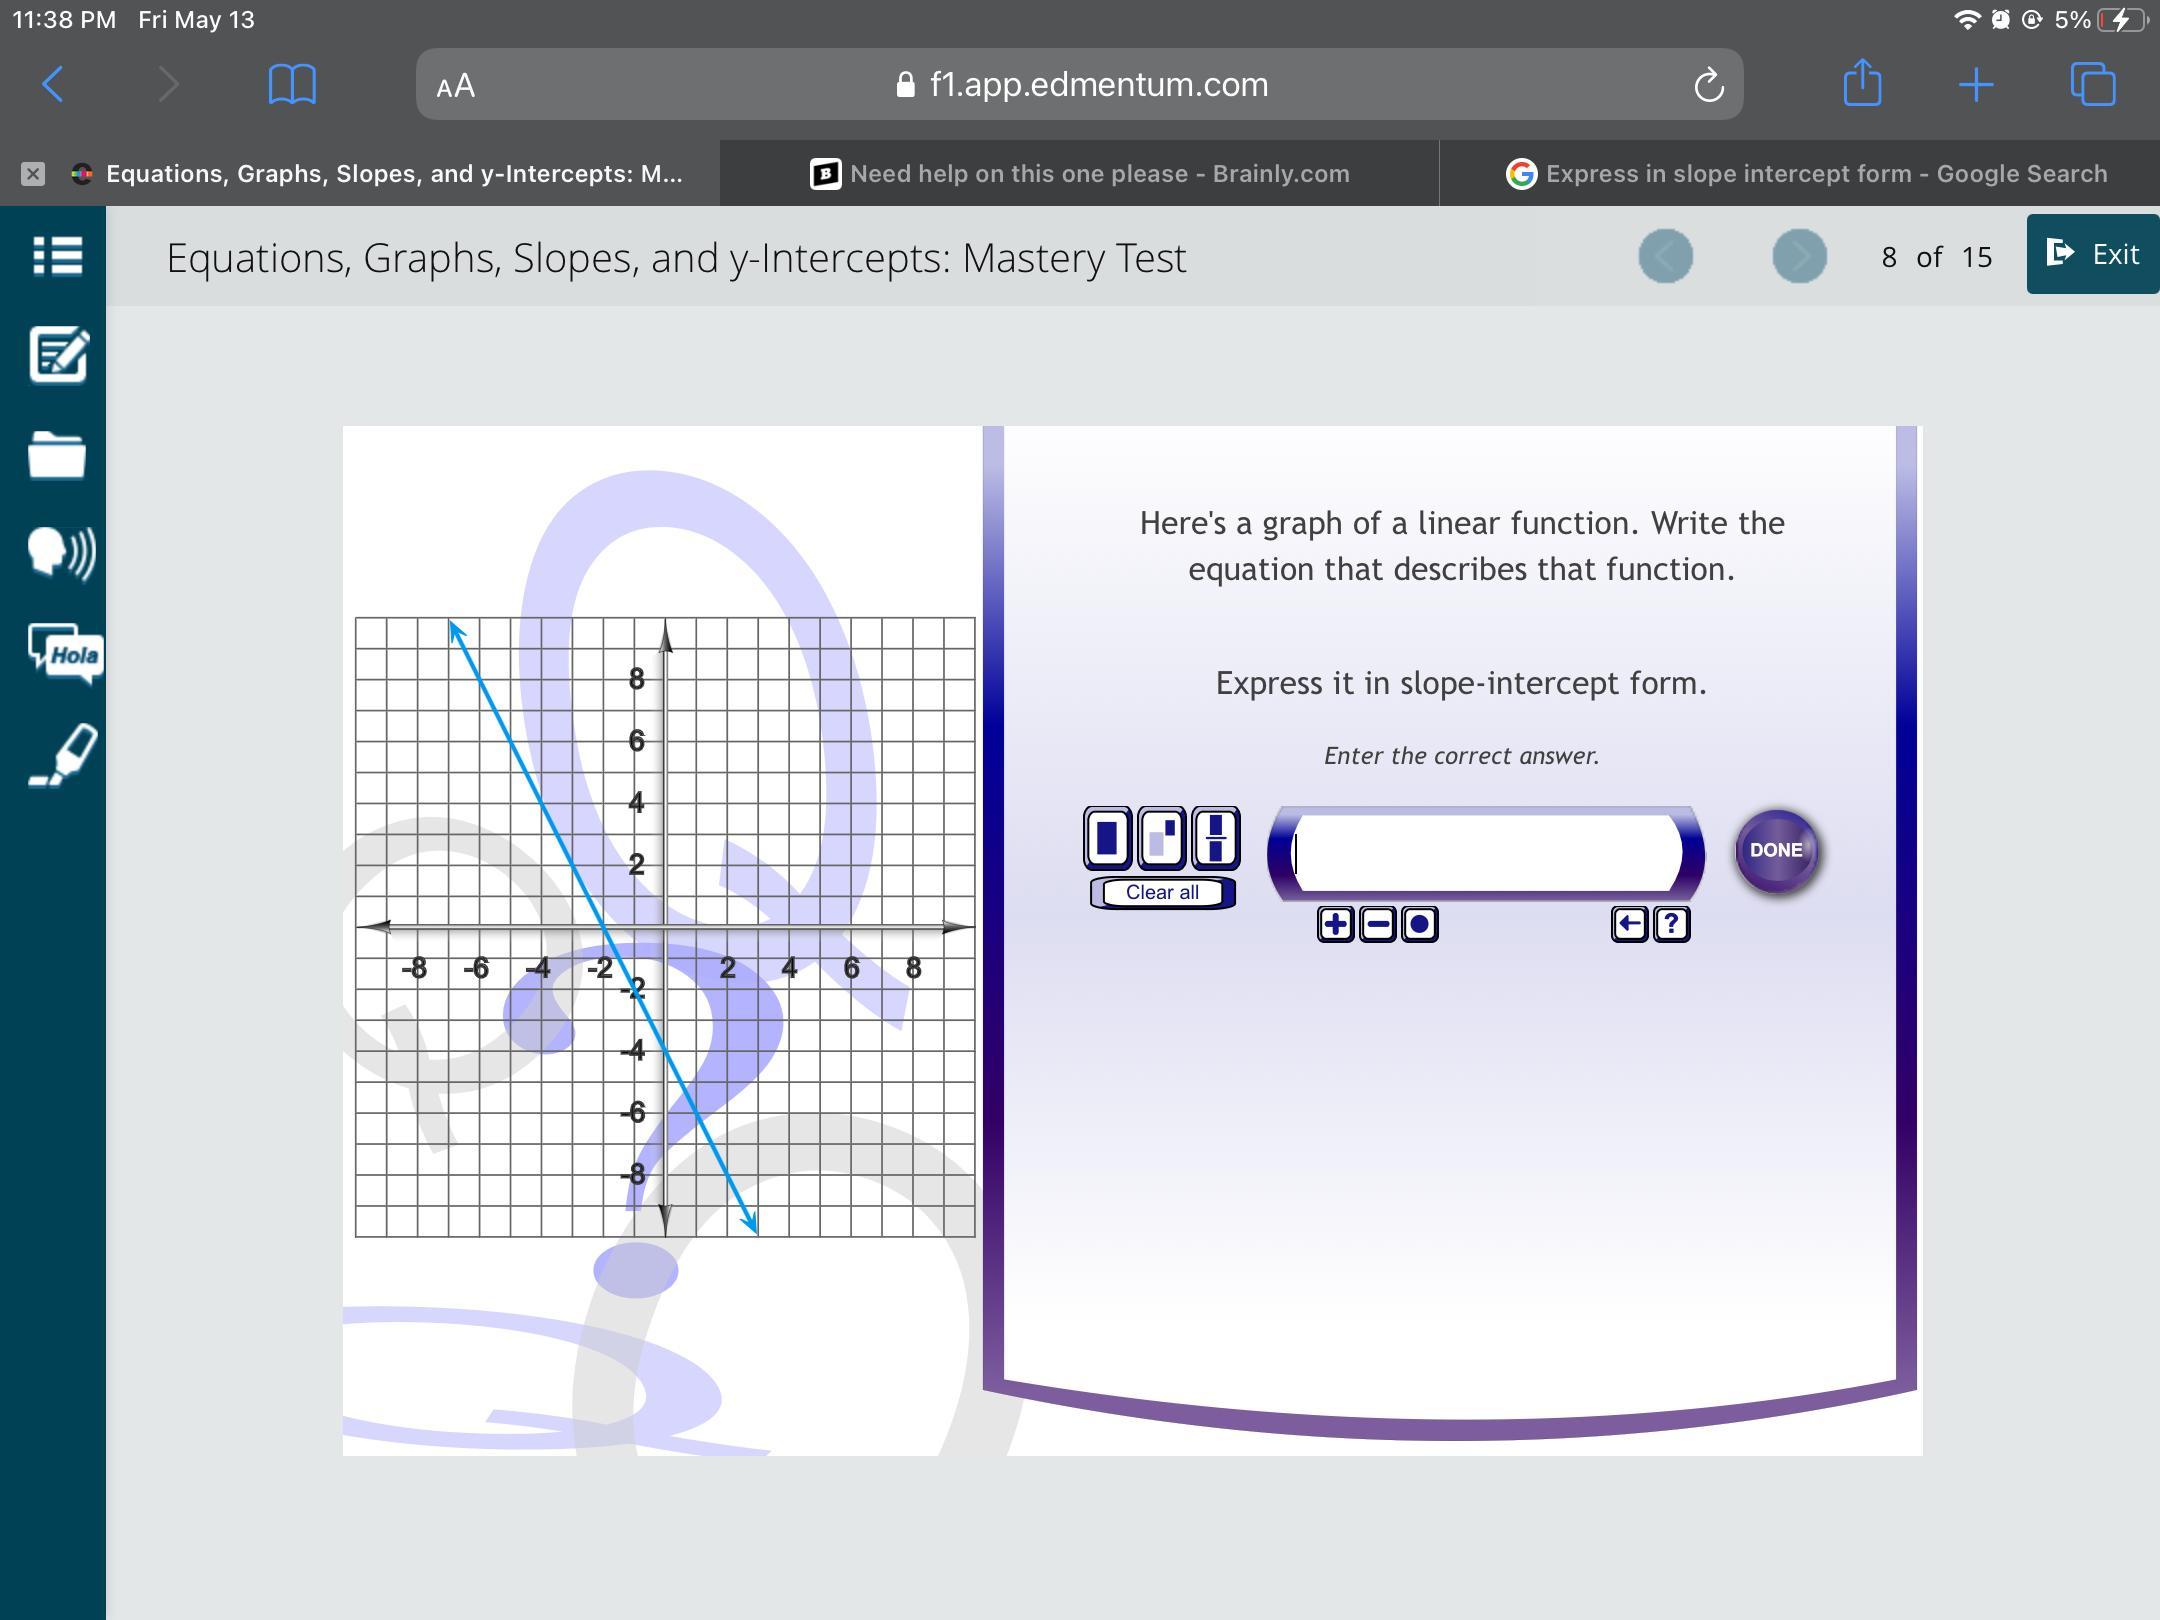This screenshot has height=1620, width=2160.
Task: Open the notes editing tool
Action: click(58, 355)
